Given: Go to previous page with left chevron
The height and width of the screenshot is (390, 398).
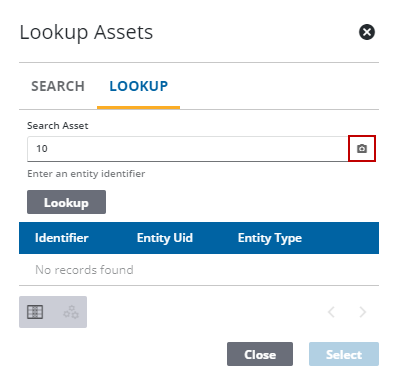Looking at the screenshot, I should tap(331, 312).
